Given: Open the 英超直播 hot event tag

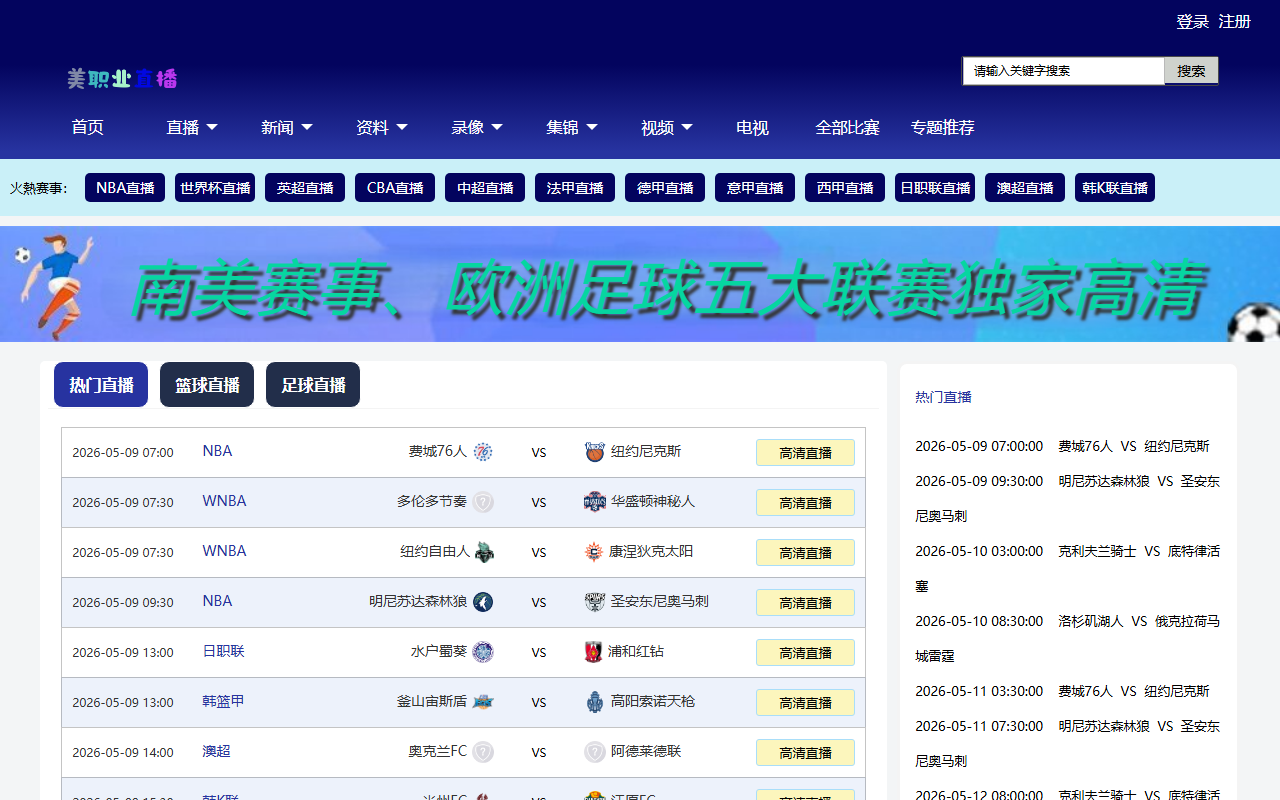Looking at the screenshot, I should coord(305,188).
